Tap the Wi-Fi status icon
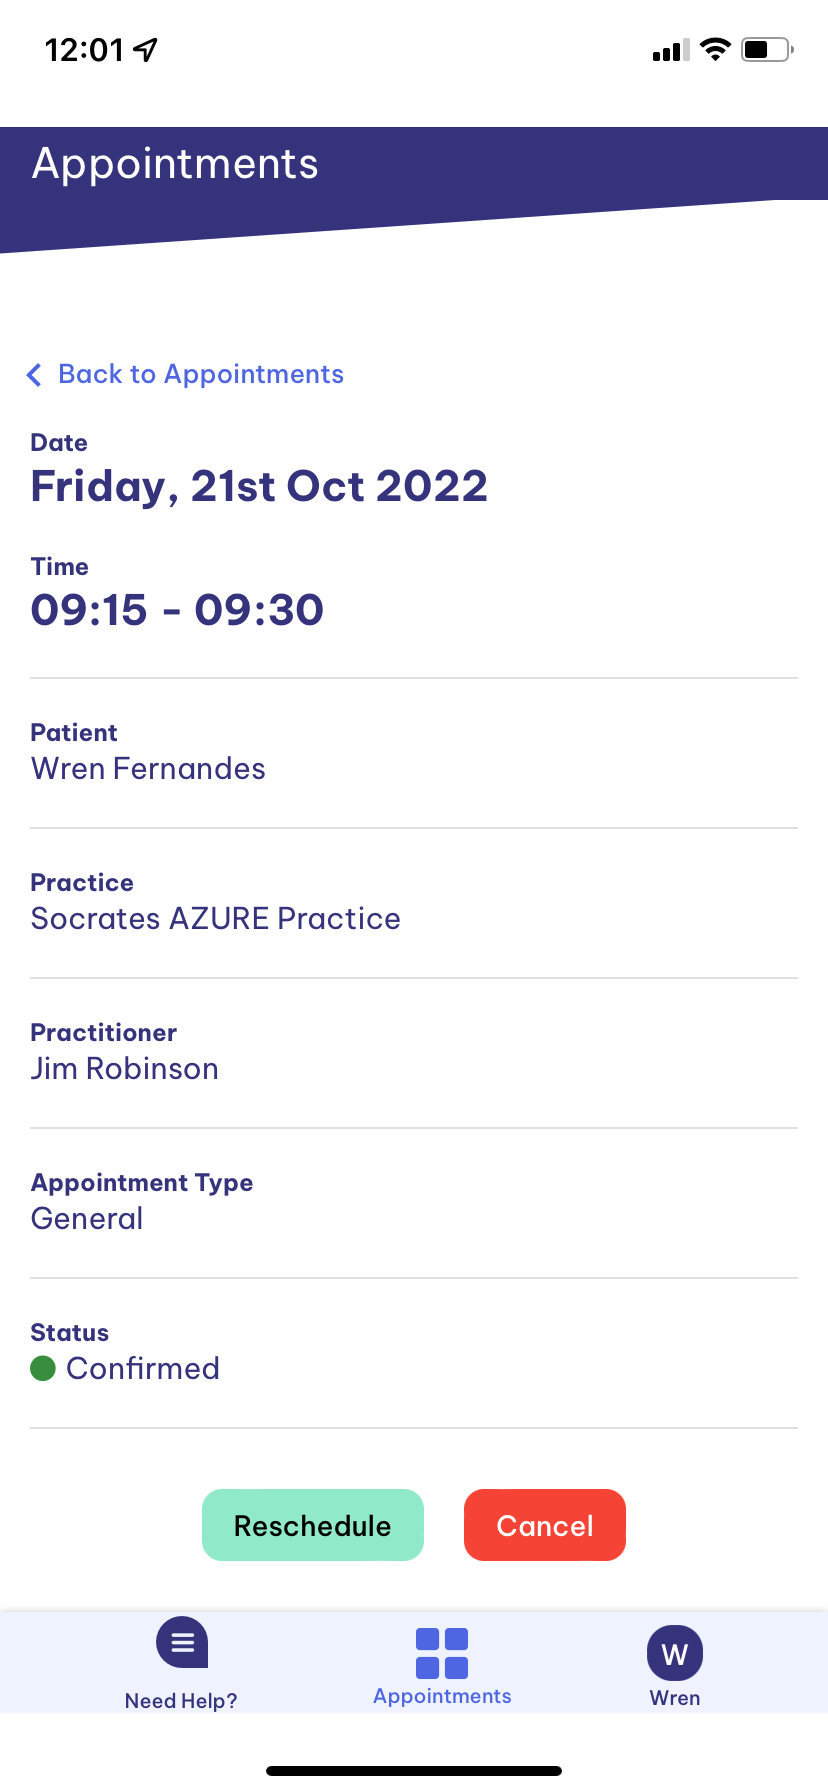This screenshot has height=1792, width=828. coord(715,49)
